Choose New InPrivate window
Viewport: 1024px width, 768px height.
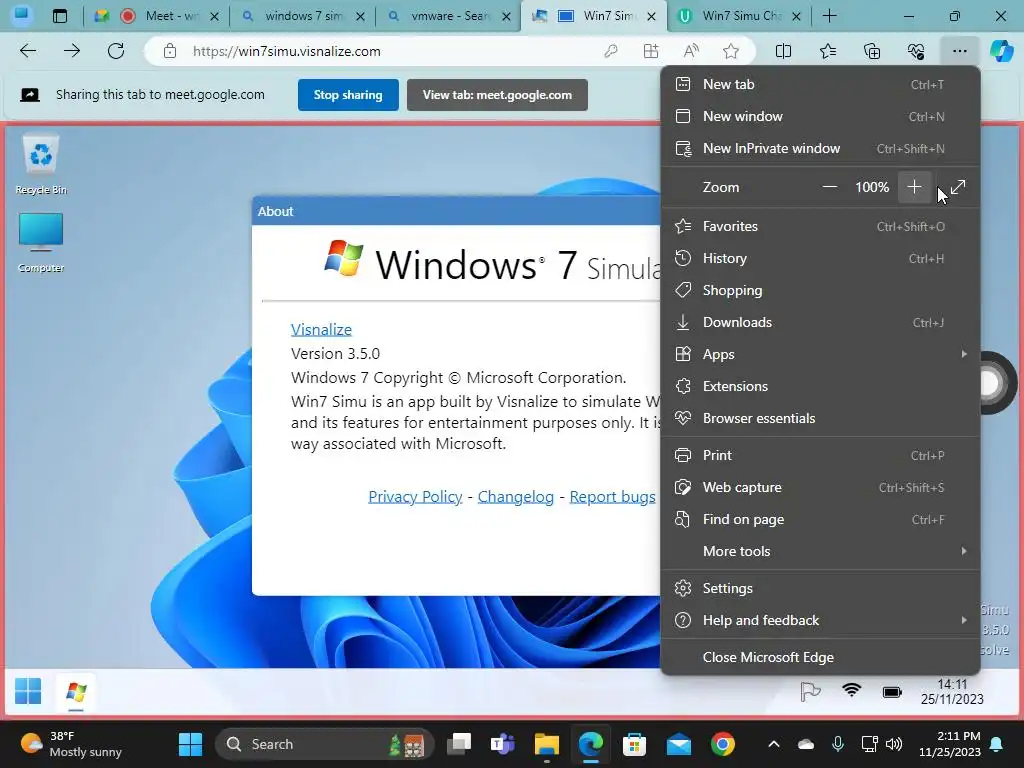click(x=821, y=148)
